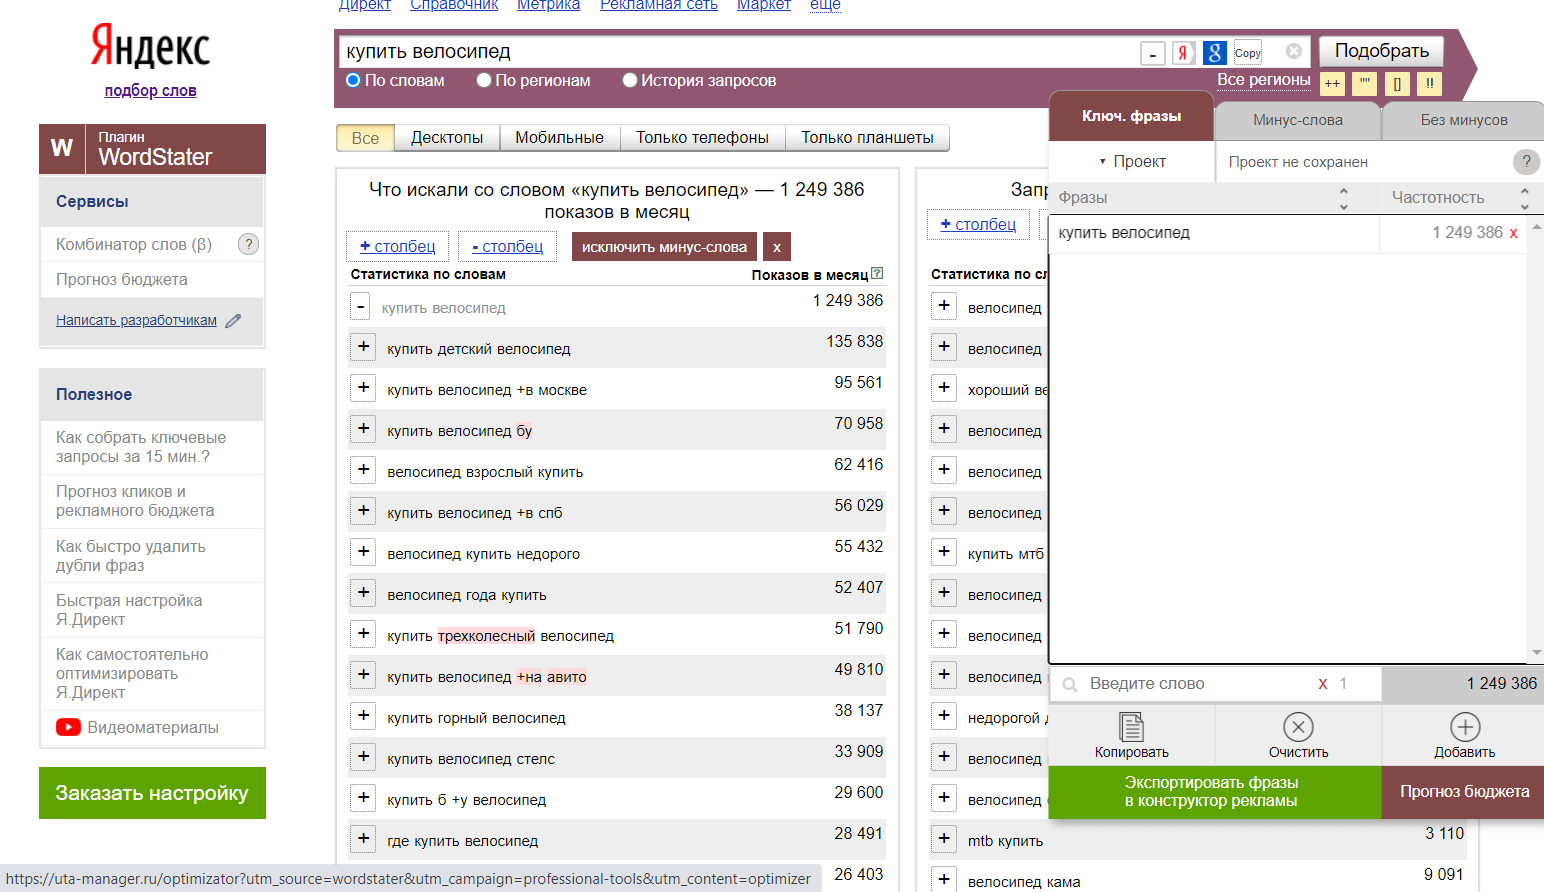Viewport: 1544px width, 892px height.
Task: Switch to the Без минусов tab
Action: pos(1464,120)
